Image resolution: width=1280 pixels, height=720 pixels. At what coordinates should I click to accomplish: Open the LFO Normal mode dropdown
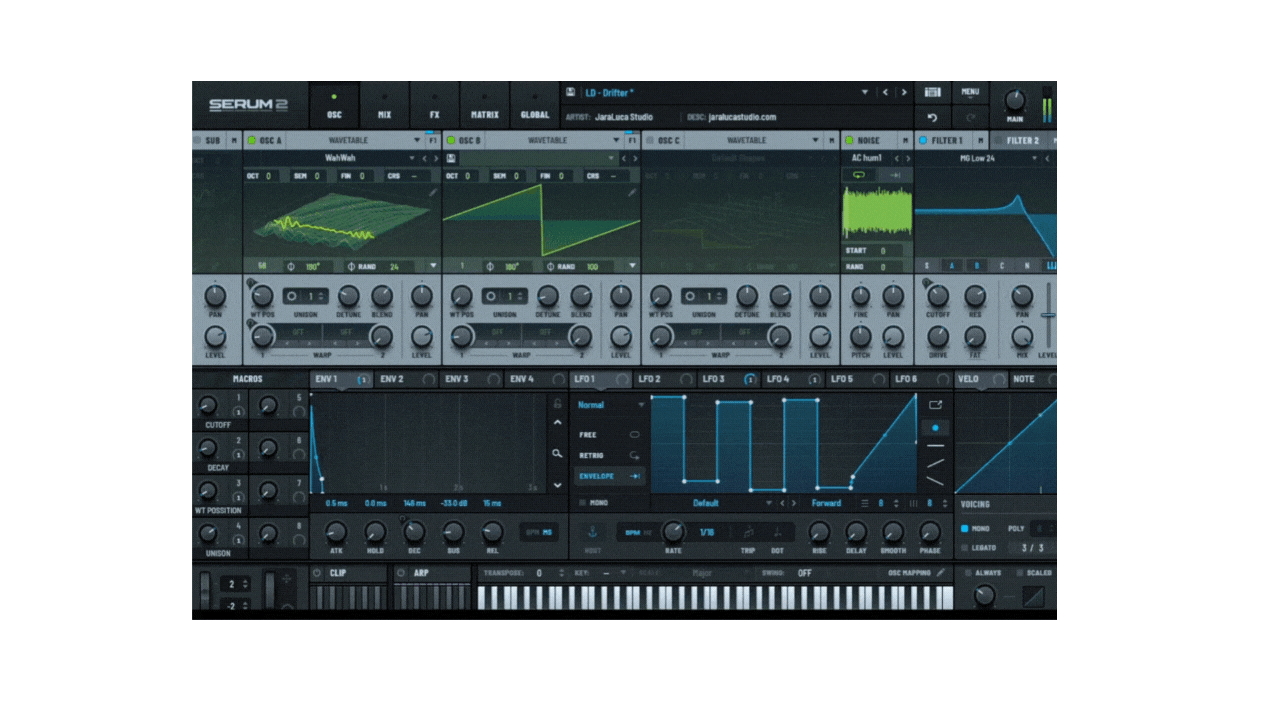640,405
